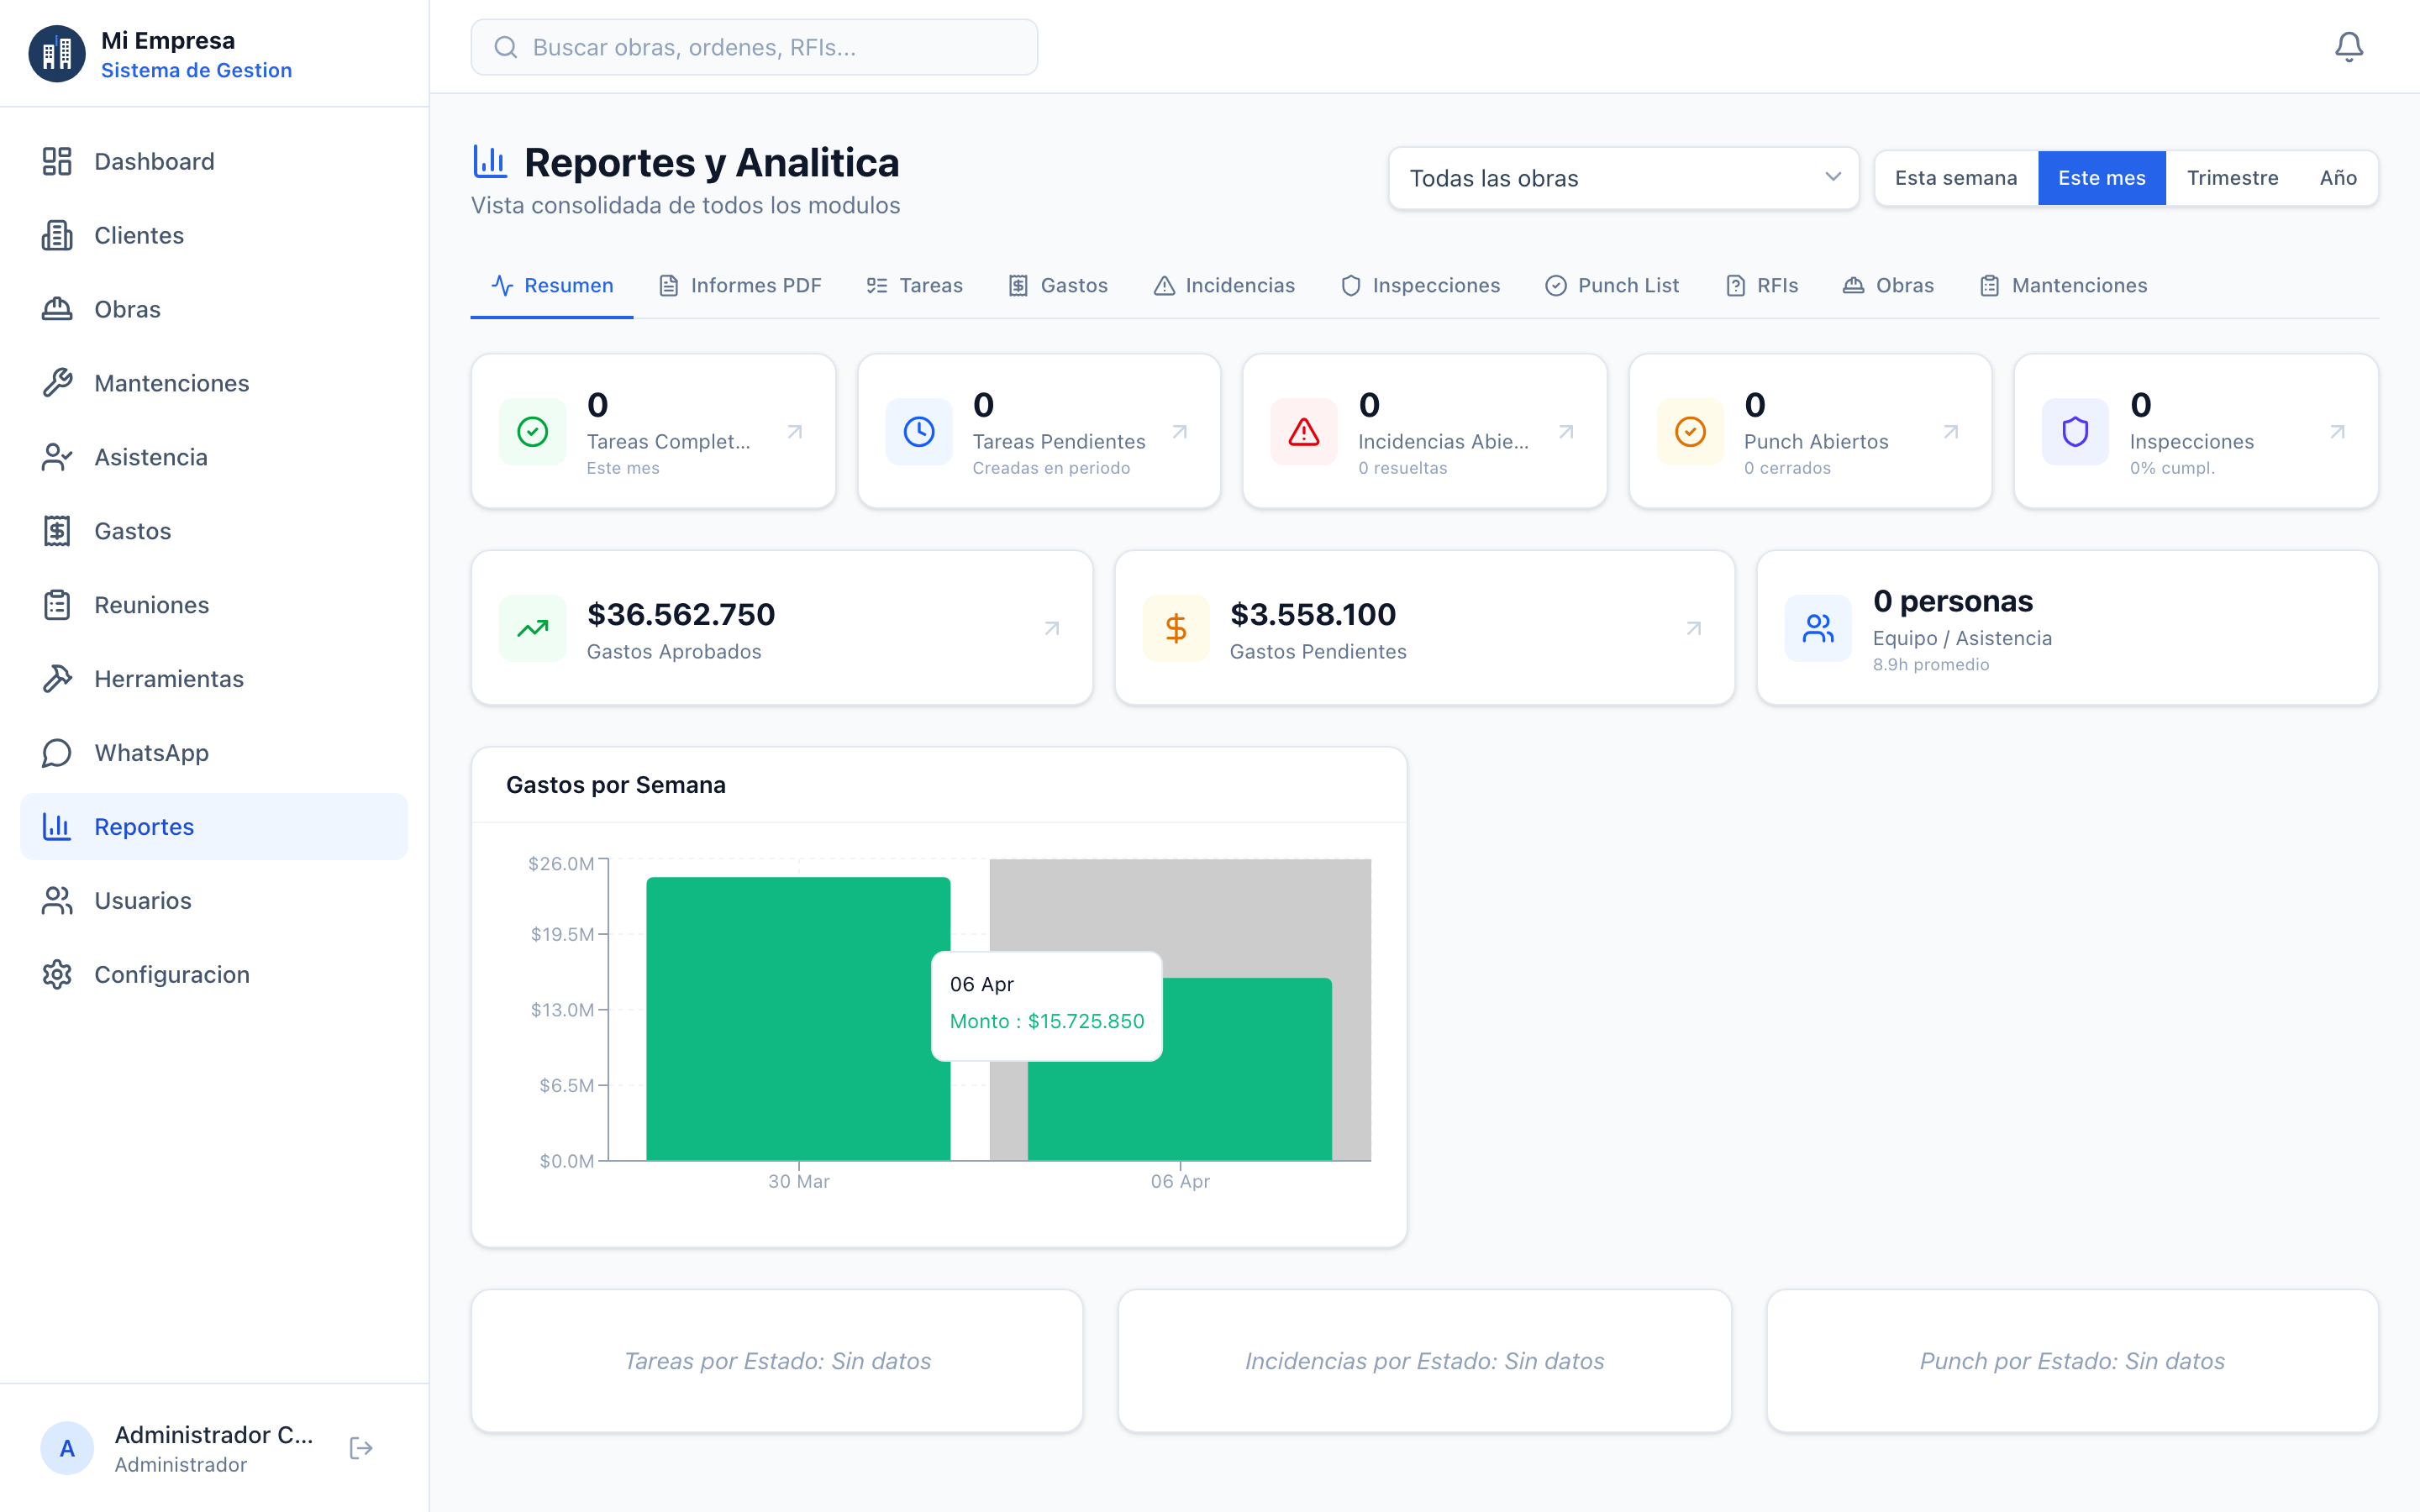Open Herramientas hammer icon in sidebar
Image resolution: width=2420 pixels, height=1512 pixels.
(x=57, y=679)
